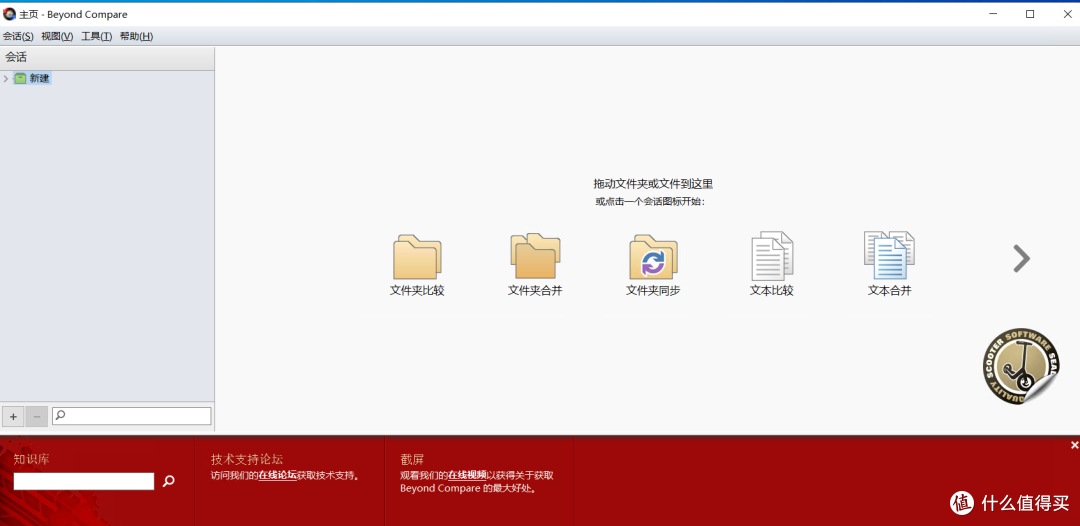Show more session types with right chevron
Screen dimensions: 1080x526
click(x=1021, y=258)
